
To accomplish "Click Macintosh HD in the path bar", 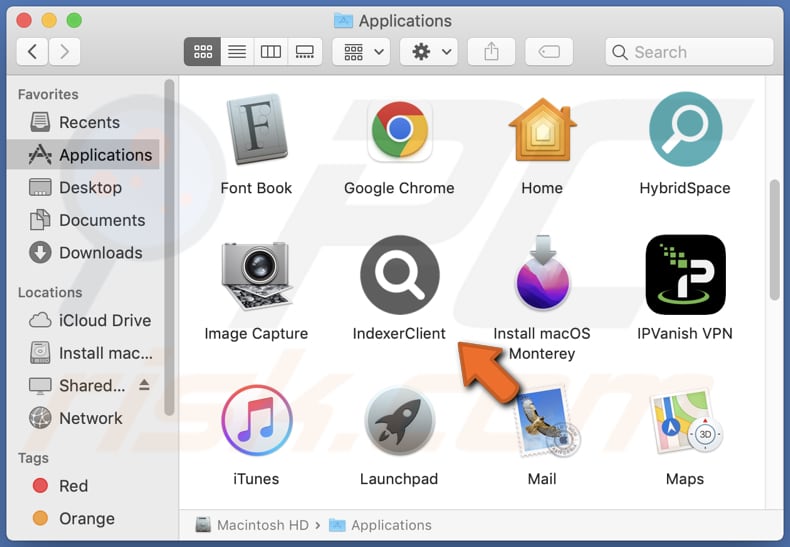I will pos(252,525).
